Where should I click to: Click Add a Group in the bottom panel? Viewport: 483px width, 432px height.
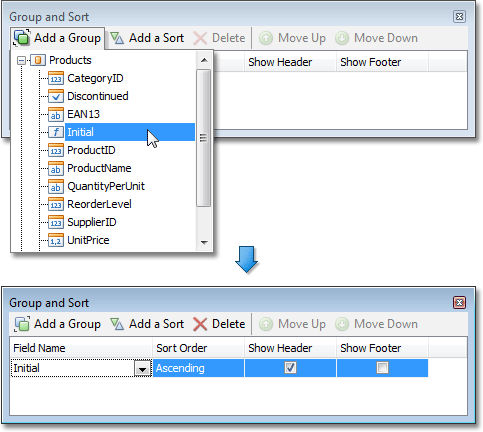57,324
